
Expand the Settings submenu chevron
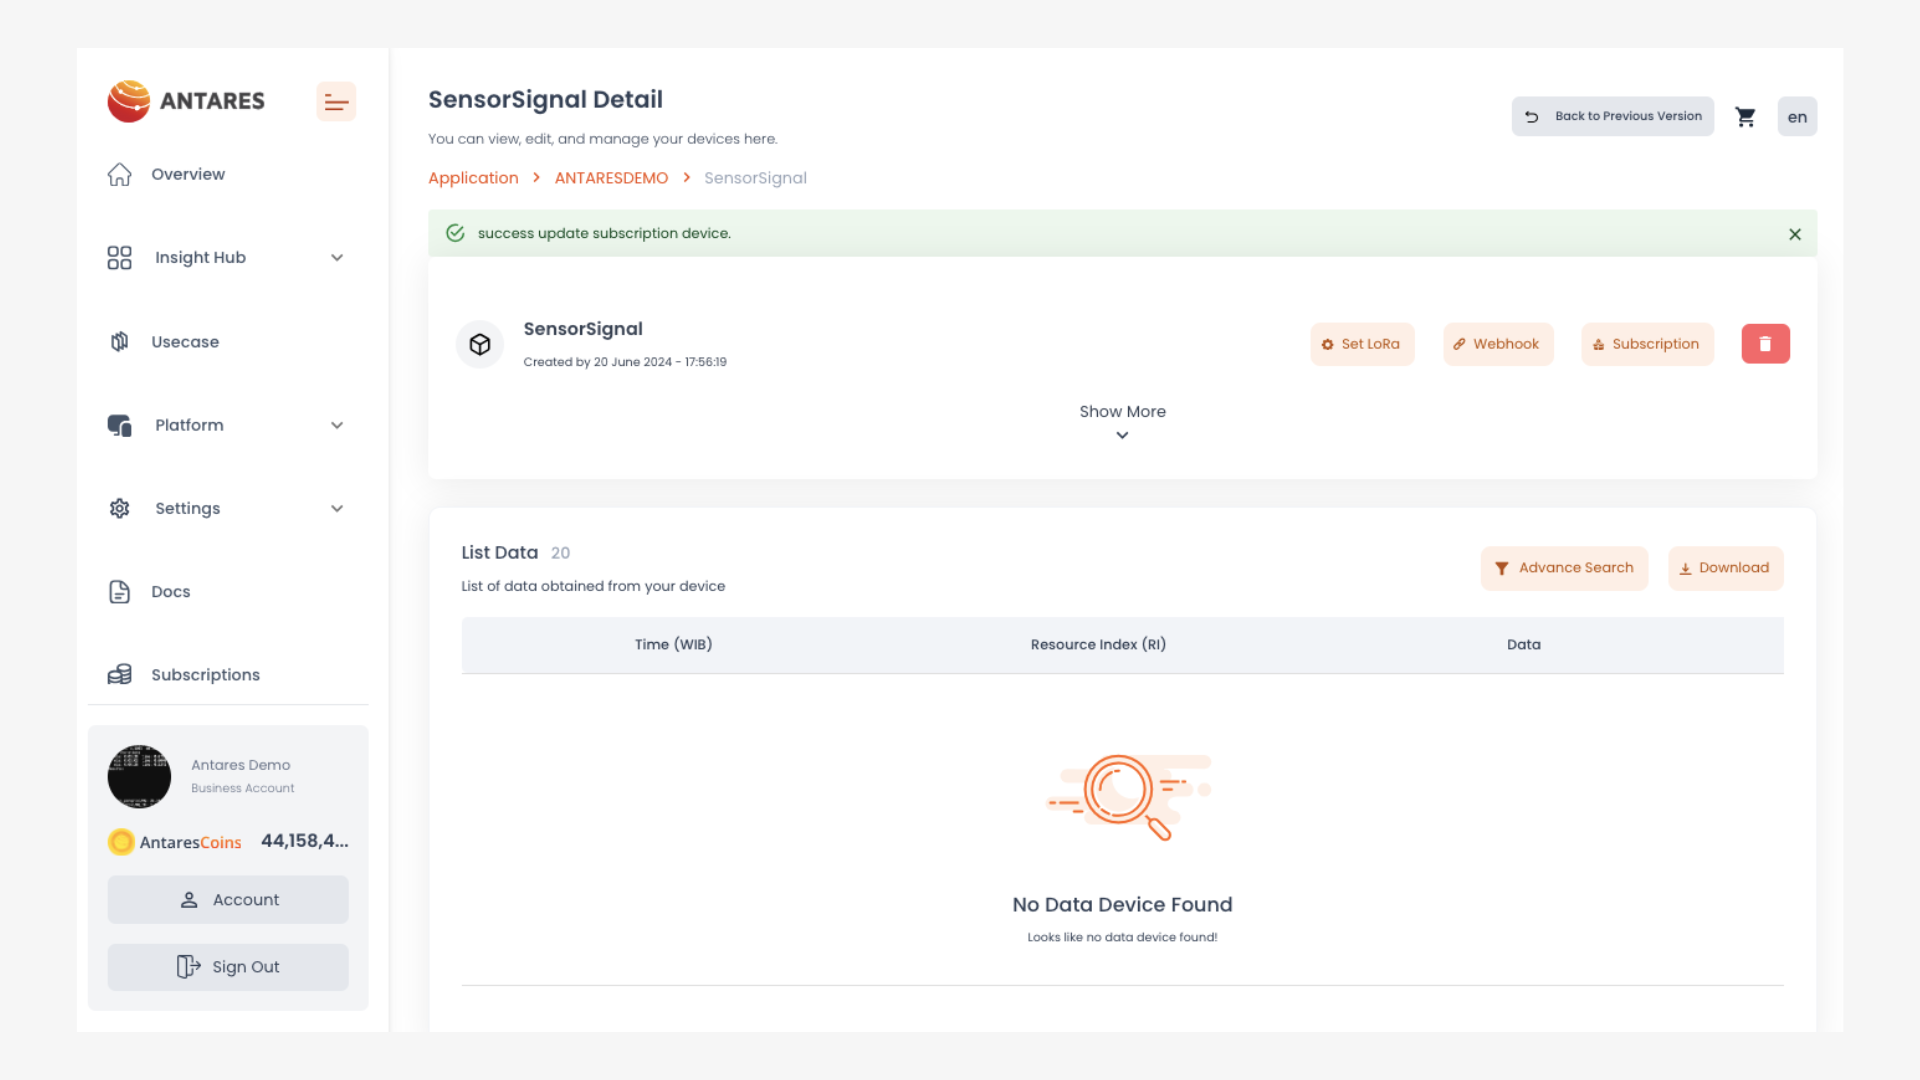point(337,509)
